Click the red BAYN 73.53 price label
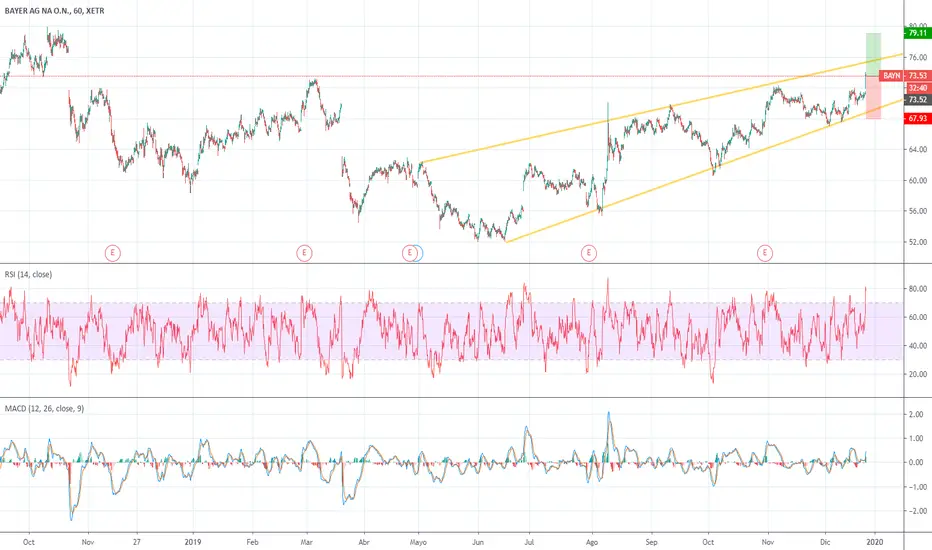Viewport: 932px width, 550px height. [x=905, y=76]
